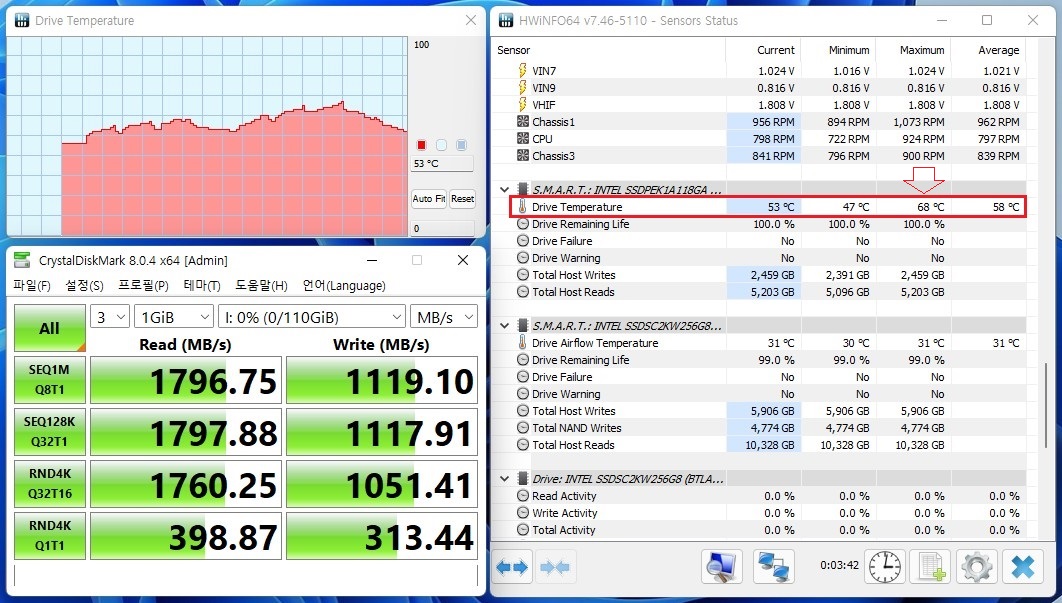Open the sensor monitor magnifier icon
The height and width of the screenshot is (603, 1062).
(x=722, y=566)
